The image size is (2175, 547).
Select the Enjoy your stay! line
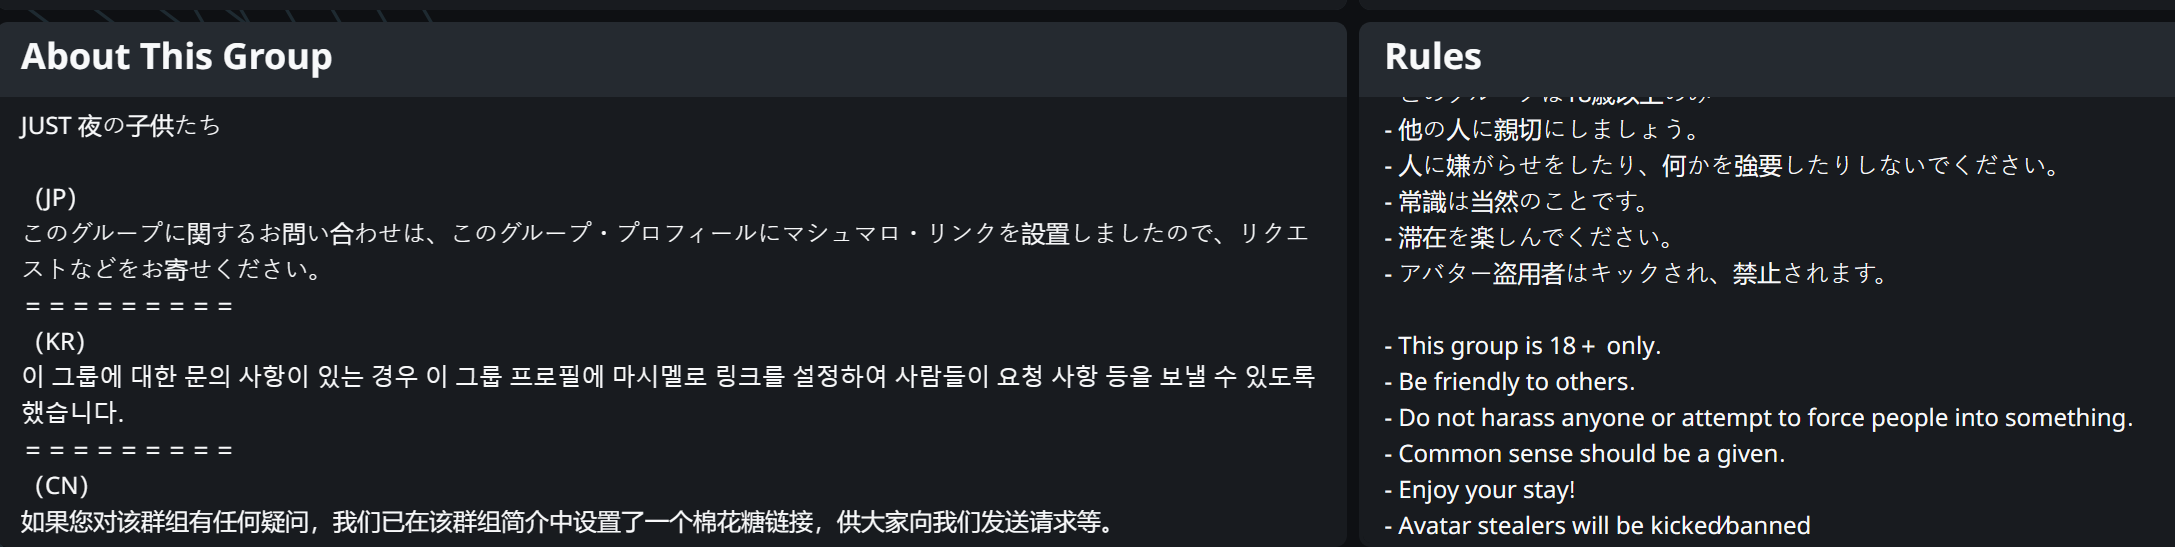(1480, 490)
